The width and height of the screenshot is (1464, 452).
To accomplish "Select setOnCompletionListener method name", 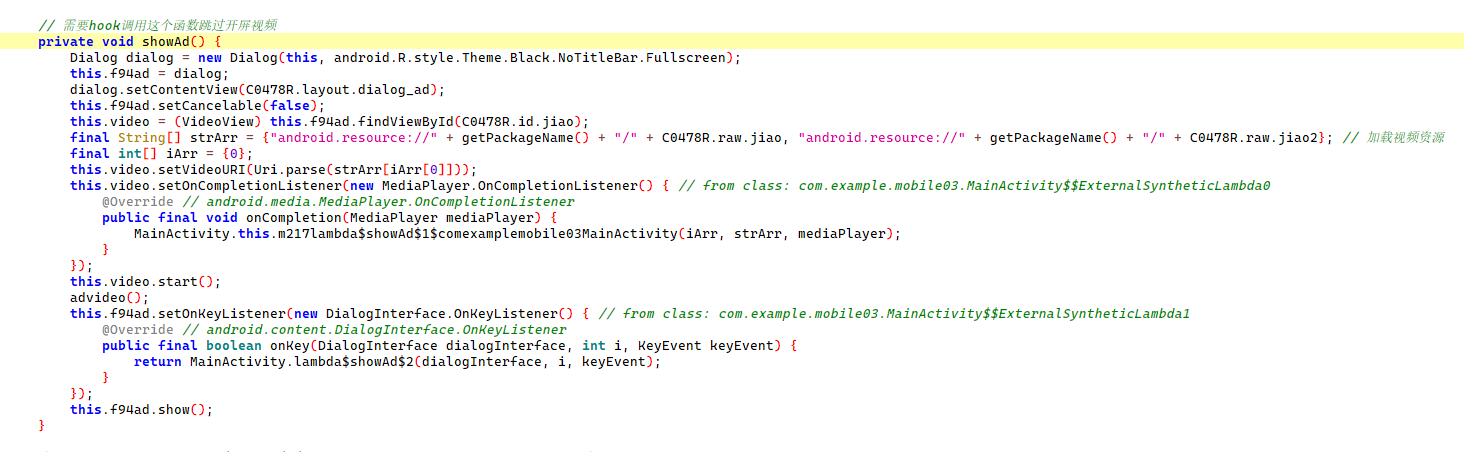I will coord(250,185).
